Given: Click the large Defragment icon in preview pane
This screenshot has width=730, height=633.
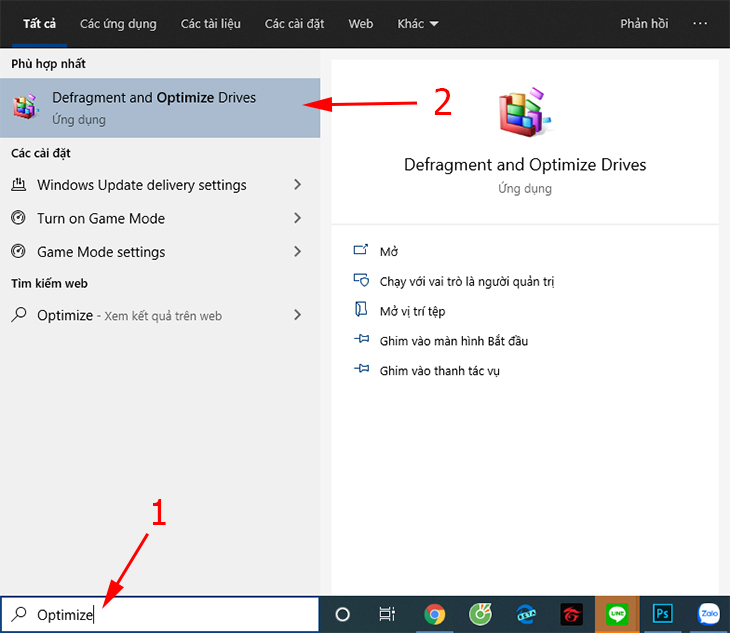Looking at the screenshot, I should [525, 112].
